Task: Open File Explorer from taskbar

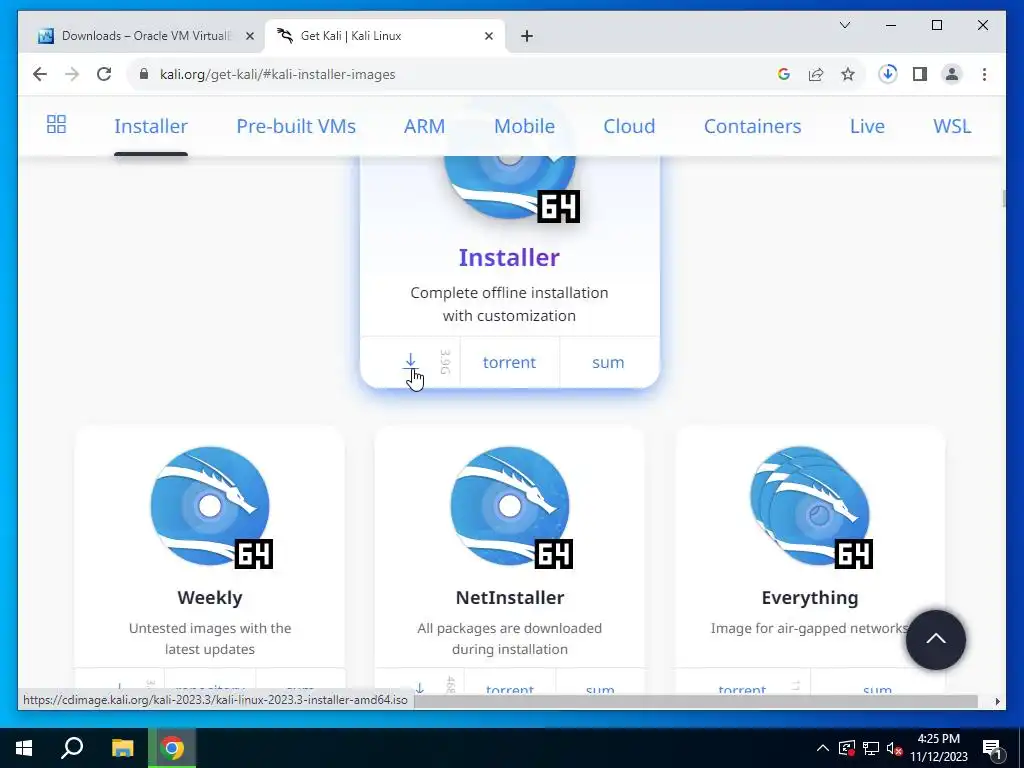Action: (x=122, y=748)
